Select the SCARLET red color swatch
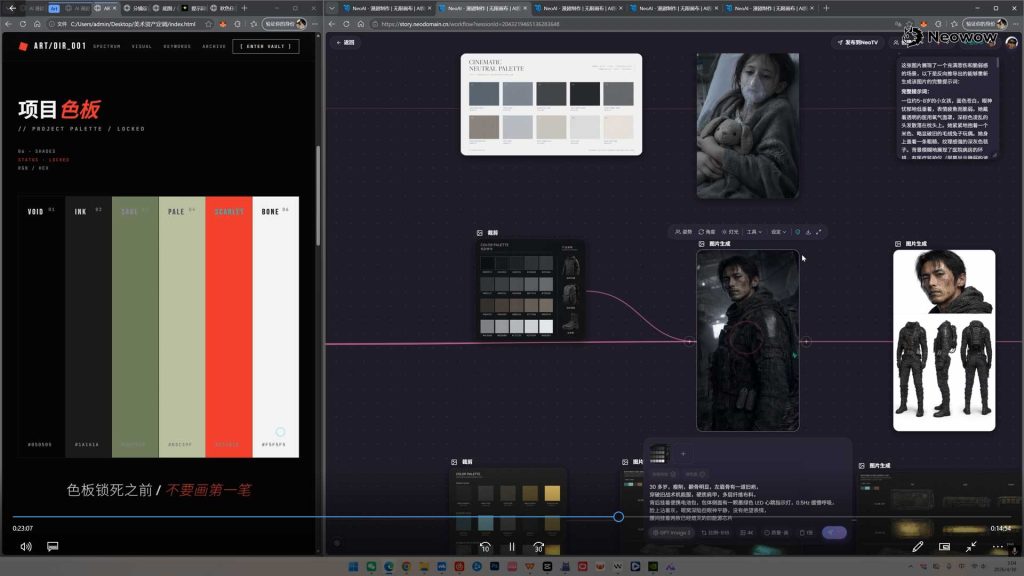Viewport: 1024px width, 576px height. pyautogui.click(x=229, y=327)
